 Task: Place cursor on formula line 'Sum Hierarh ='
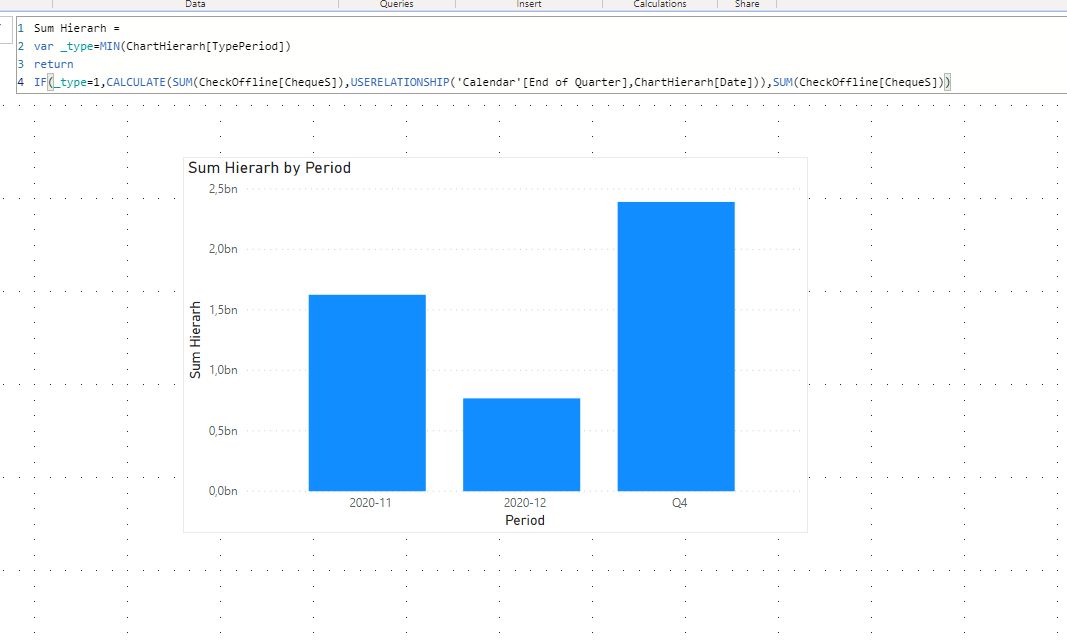(x=77, y=28)
